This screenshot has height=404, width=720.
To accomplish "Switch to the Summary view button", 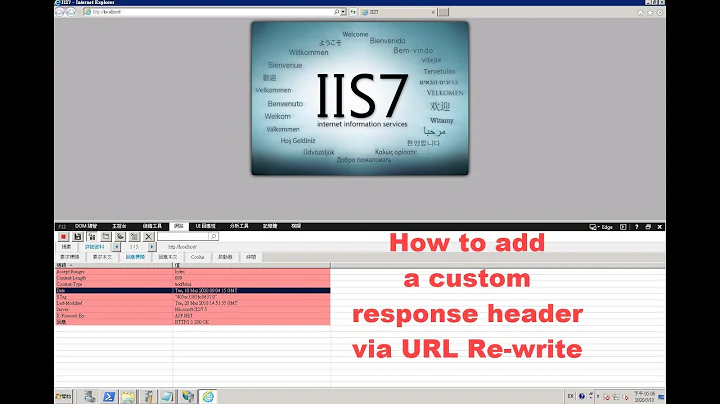I will click(67, 247).
